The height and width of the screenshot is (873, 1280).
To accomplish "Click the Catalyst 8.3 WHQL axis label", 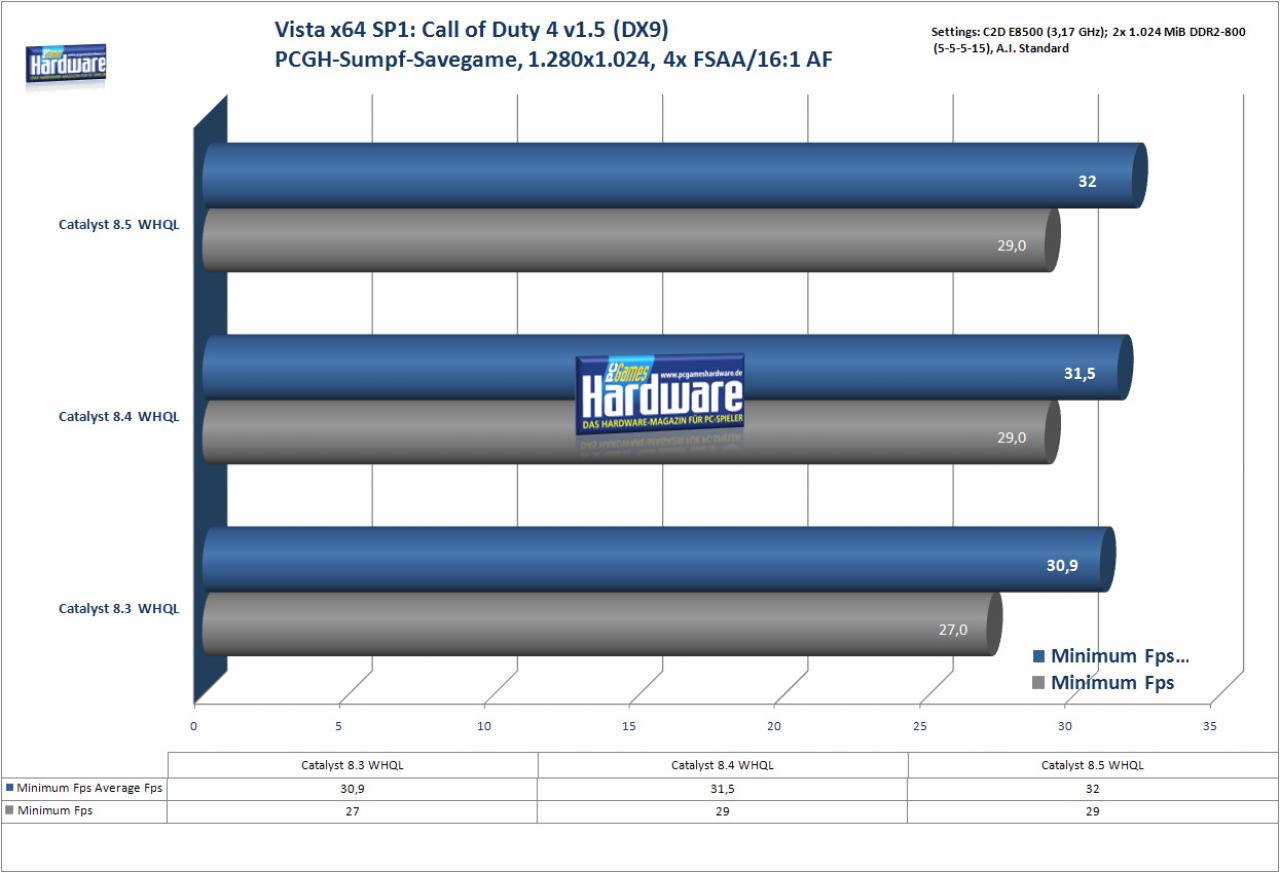I will pos(119,608).
